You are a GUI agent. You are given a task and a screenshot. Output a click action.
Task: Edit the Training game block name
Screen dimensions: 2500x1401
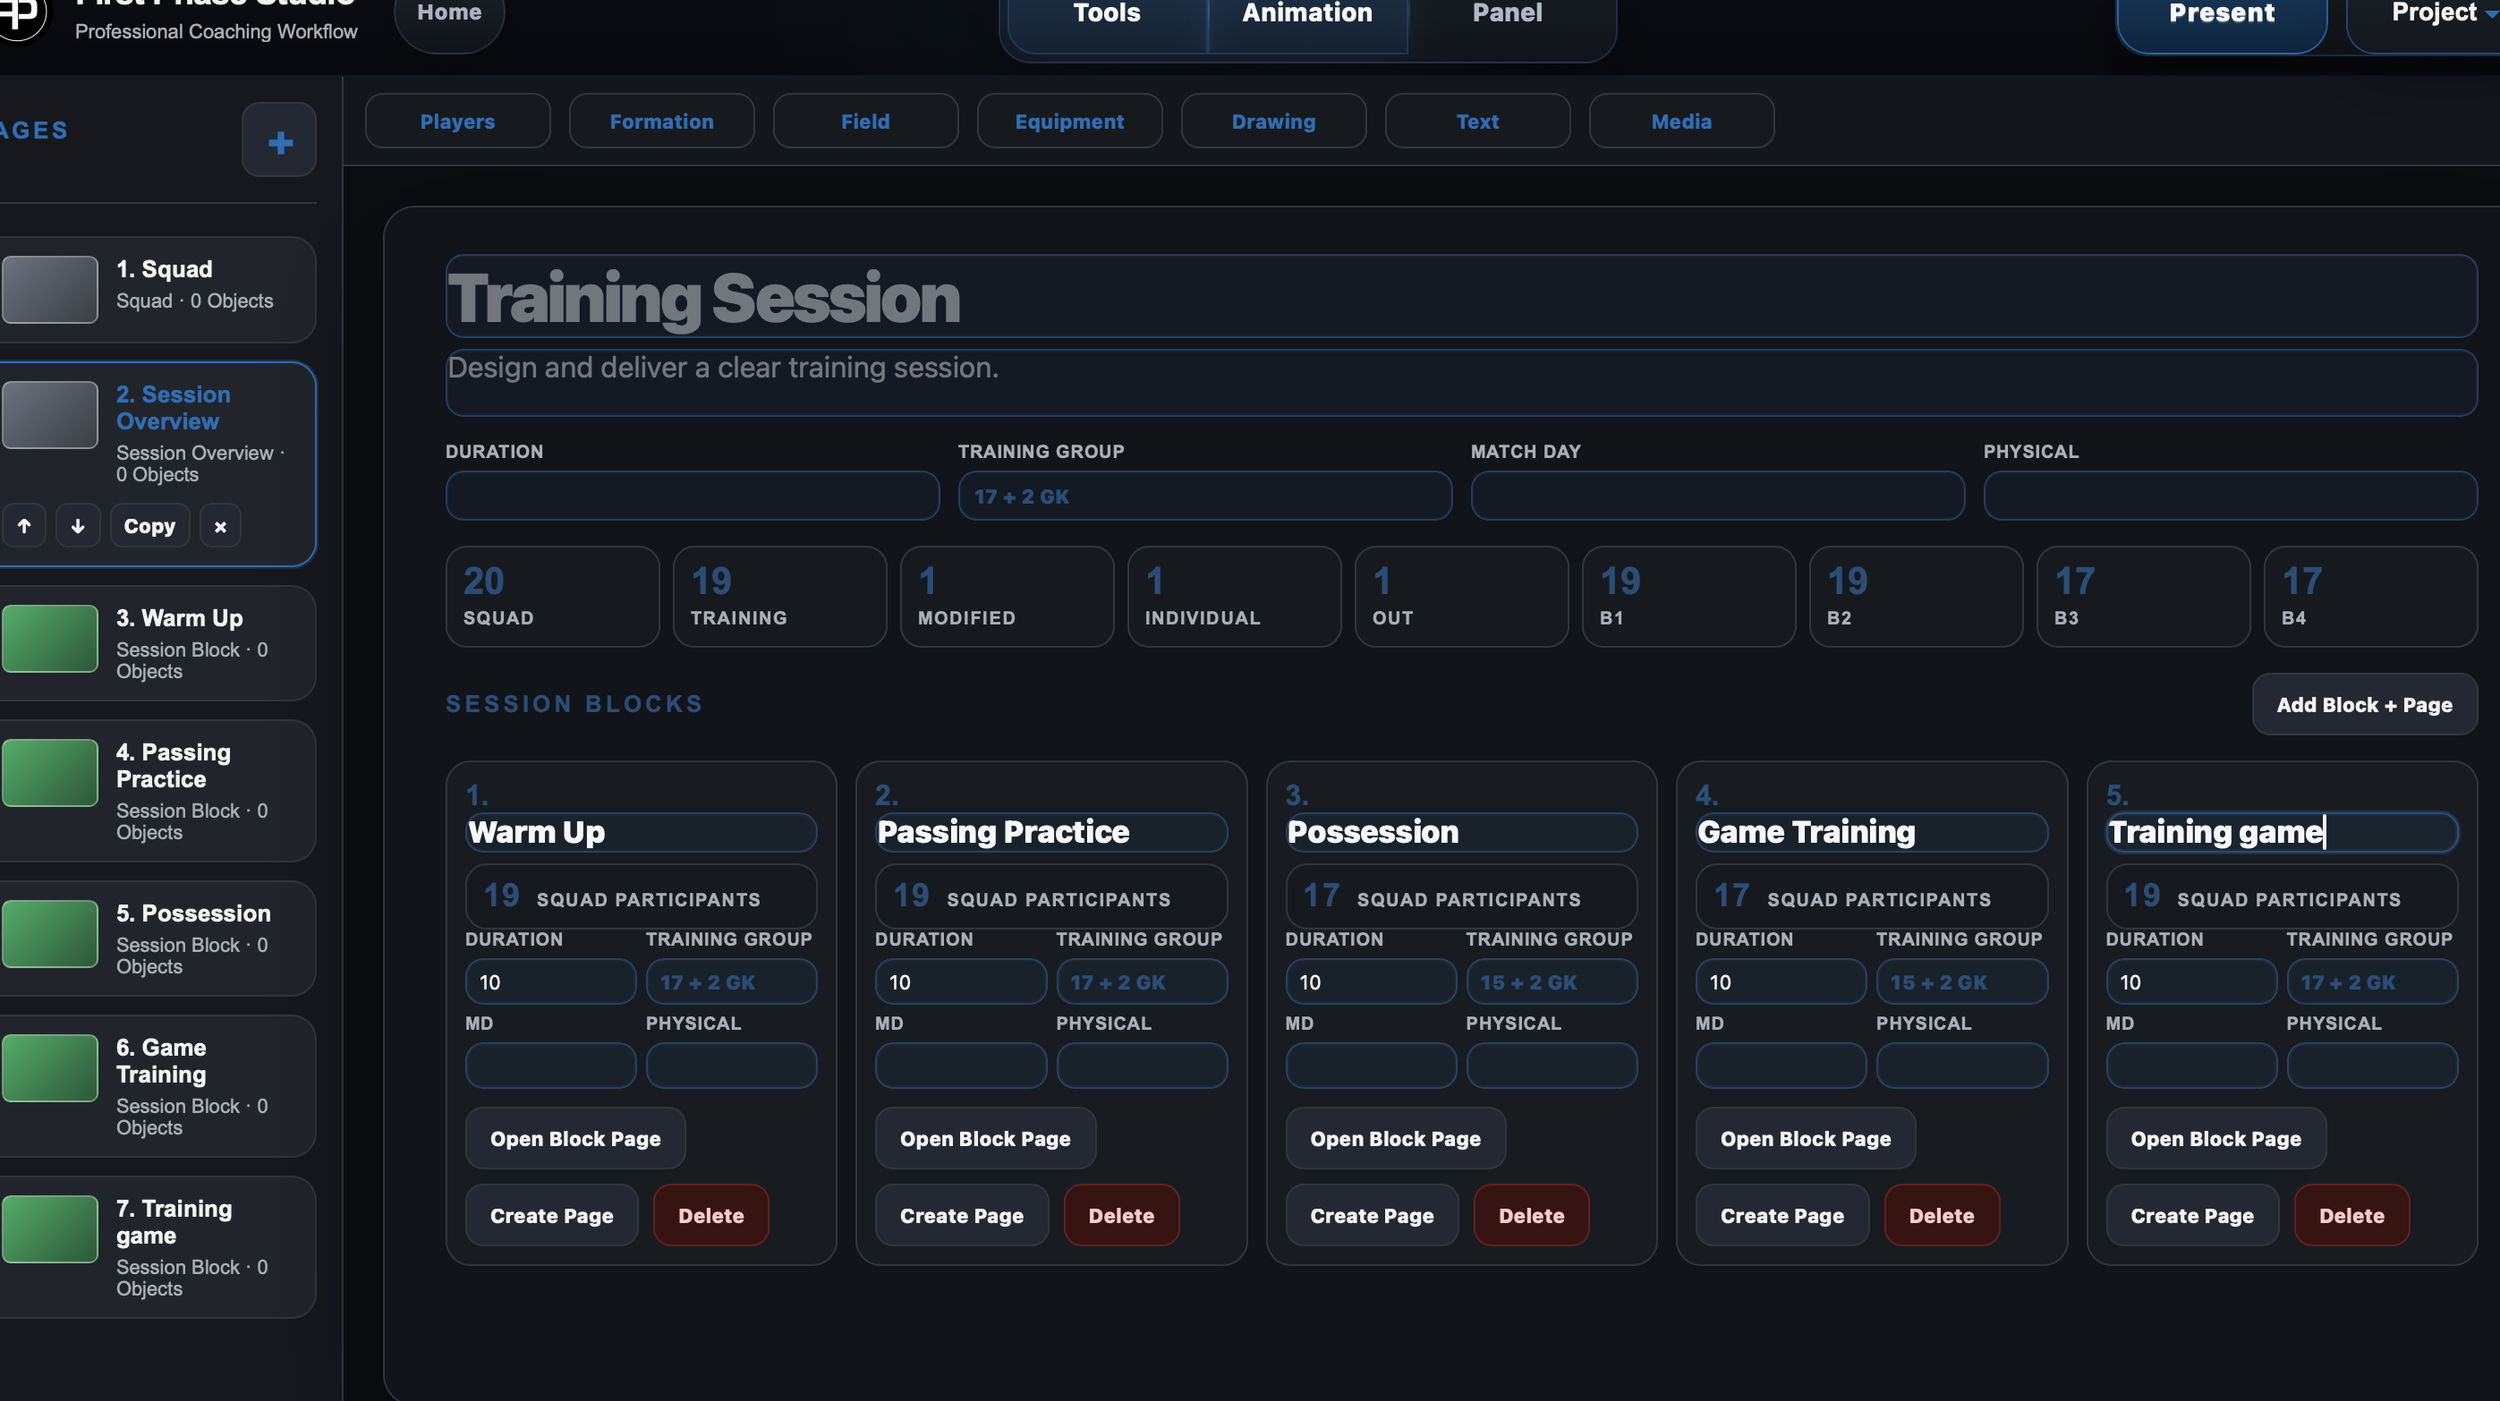point(2281,832)
